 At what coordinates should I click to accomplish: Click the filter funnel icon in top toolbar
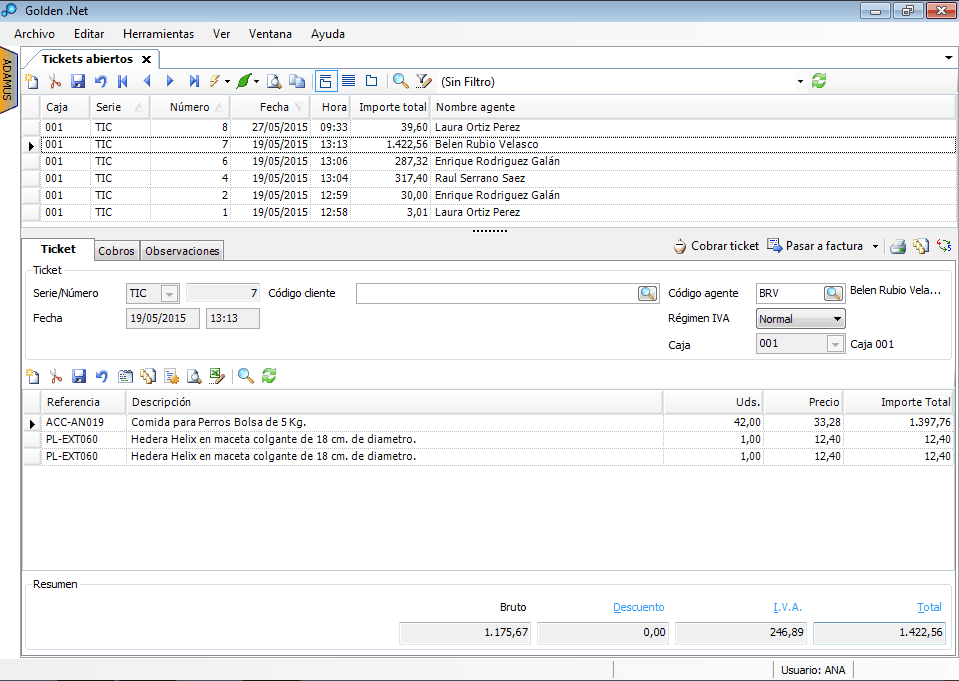[x=423, y=81]
